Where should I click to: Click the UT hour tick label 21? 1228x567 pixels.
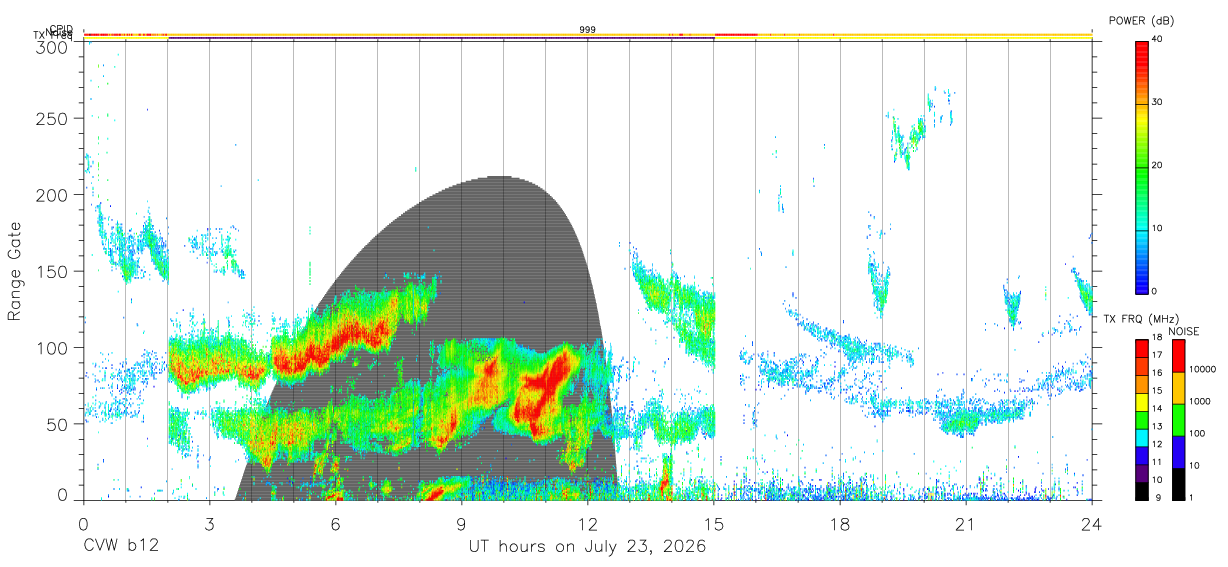point(966,524)
